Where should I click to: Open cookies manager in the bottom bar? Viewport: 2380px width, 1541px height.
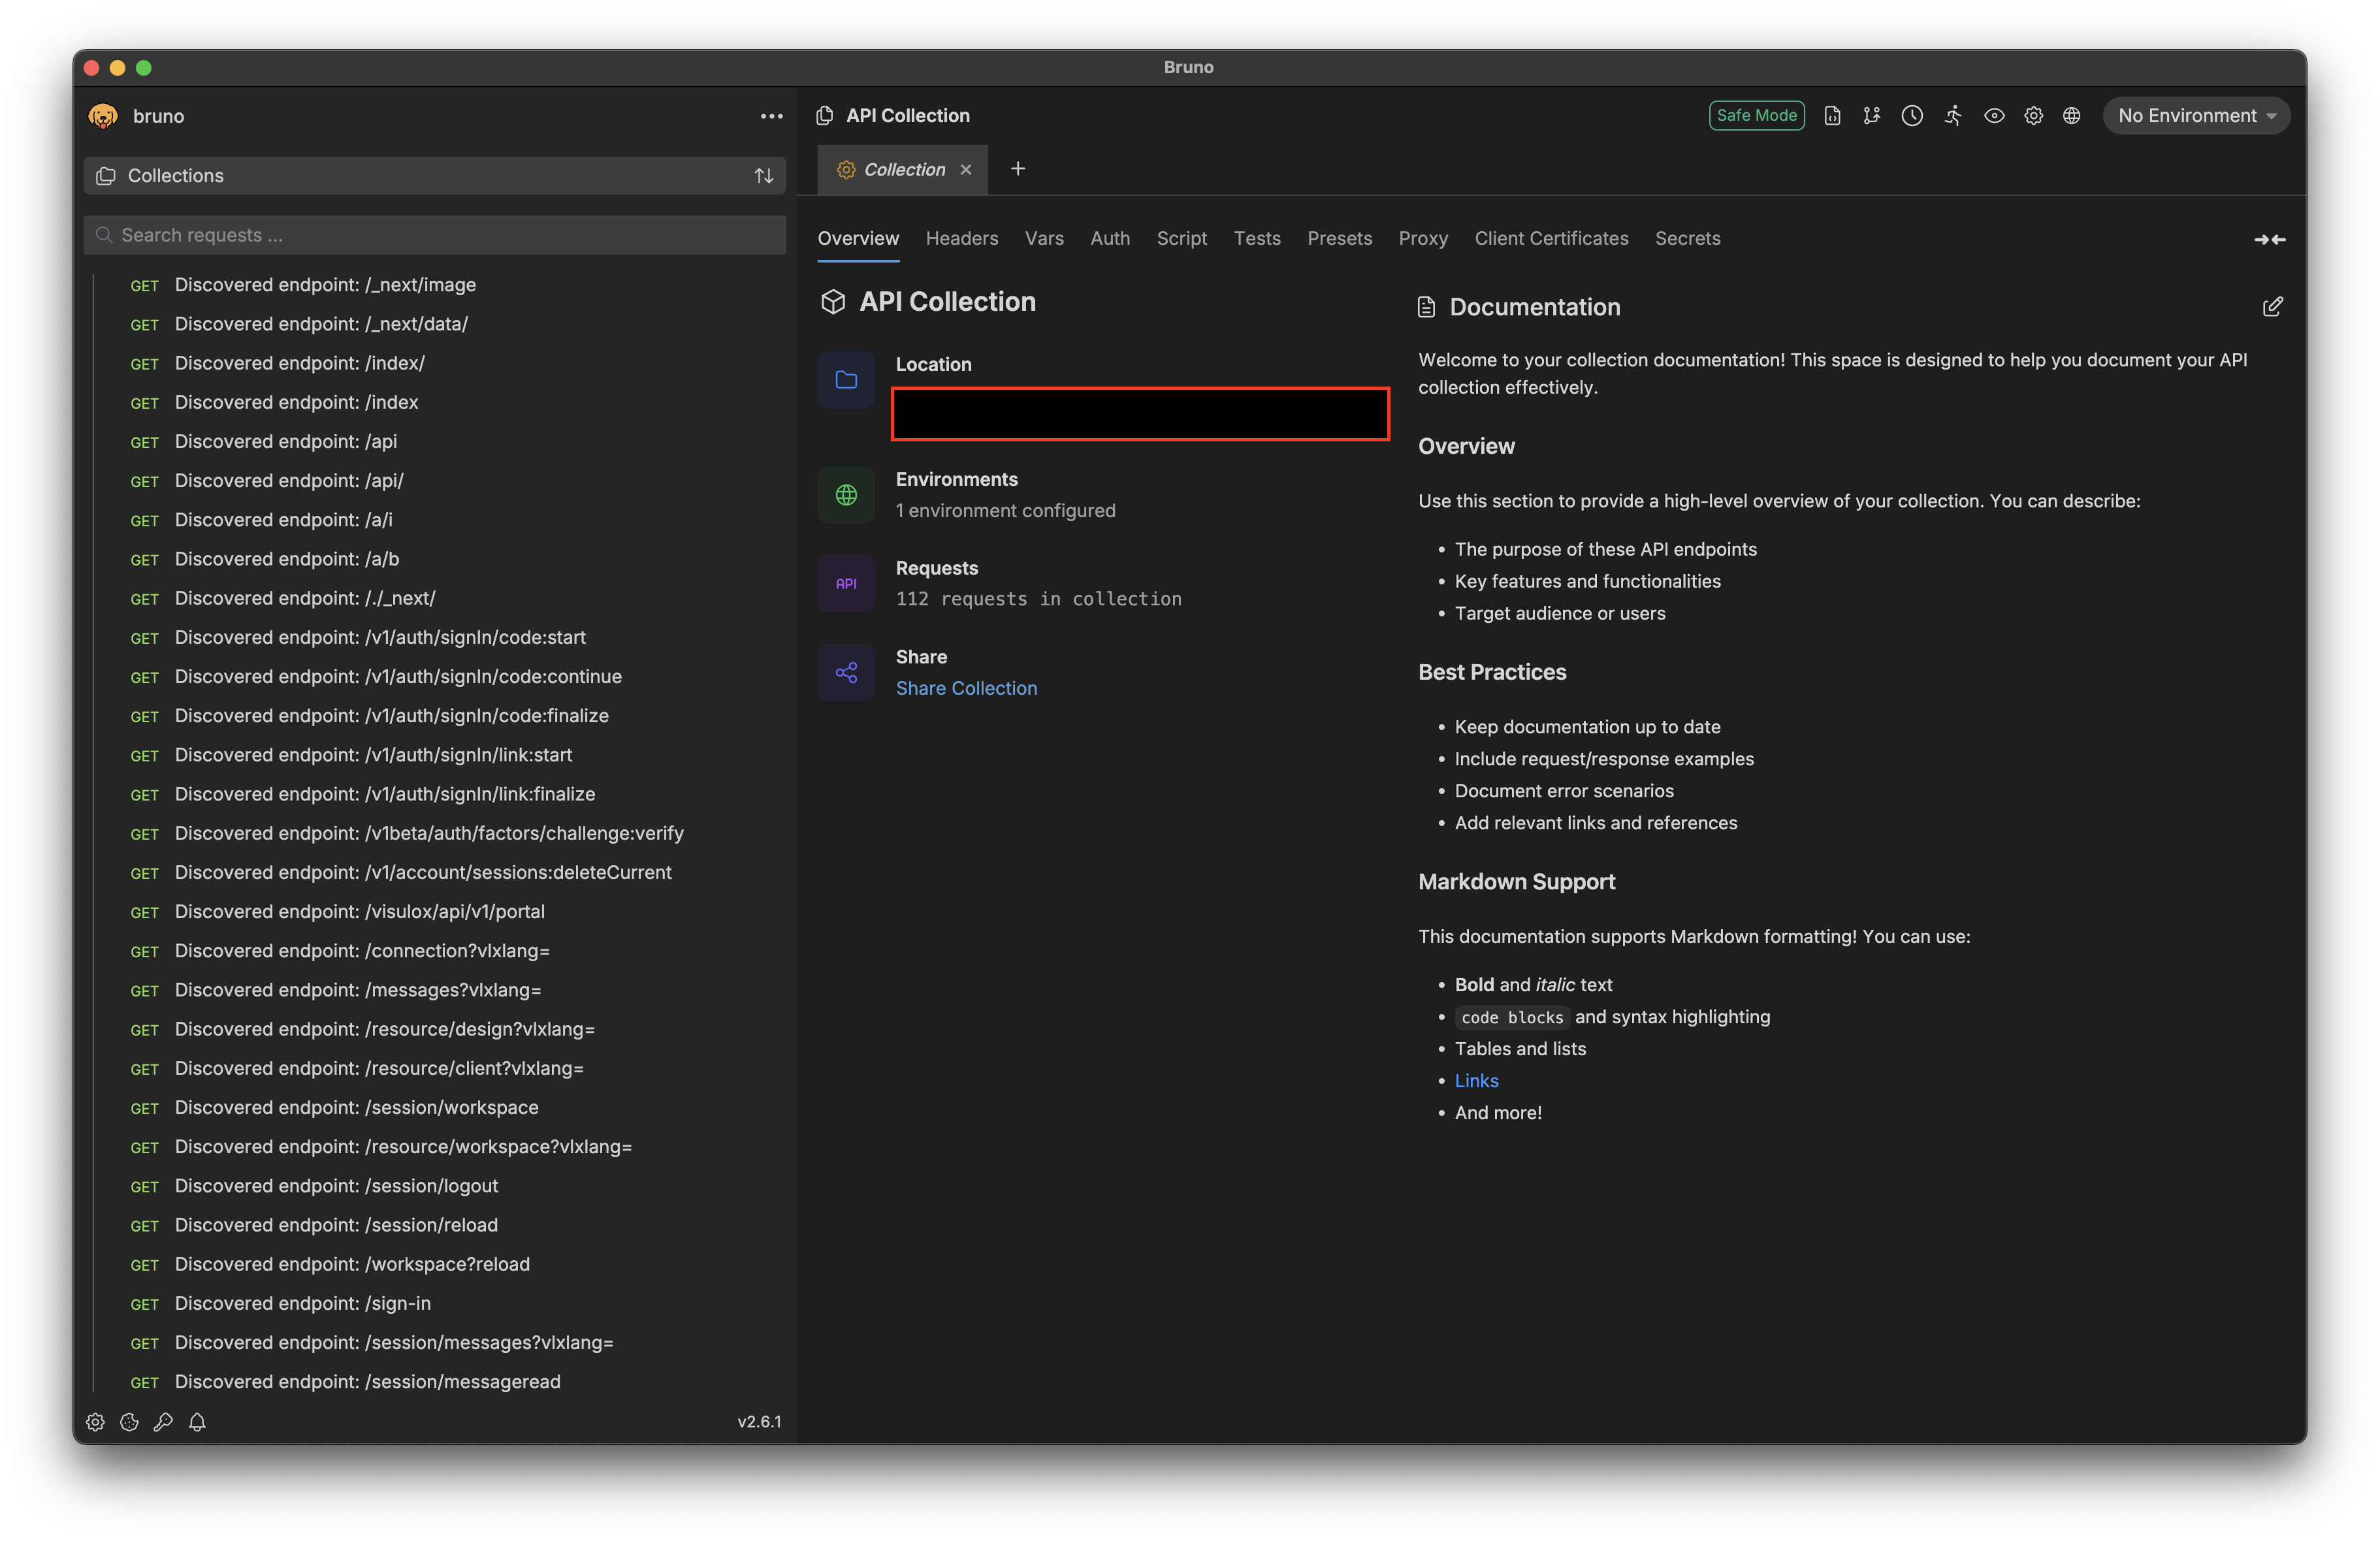click(129, 1422)
